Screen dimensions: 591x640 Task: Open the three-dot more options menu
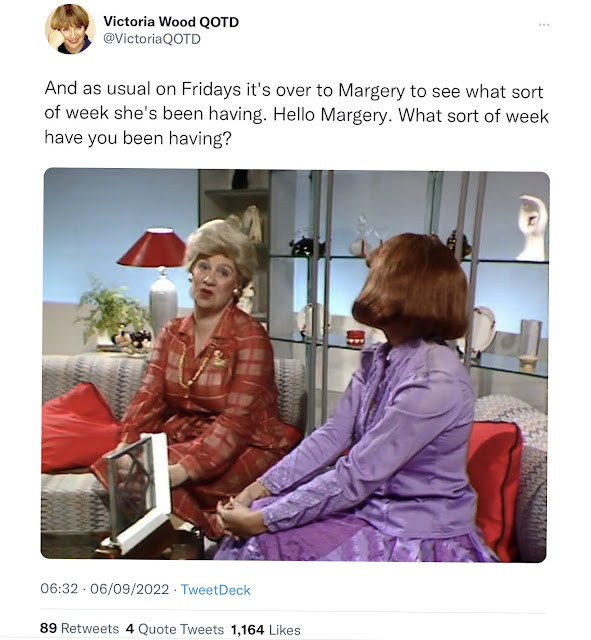[x=544, y=25]
